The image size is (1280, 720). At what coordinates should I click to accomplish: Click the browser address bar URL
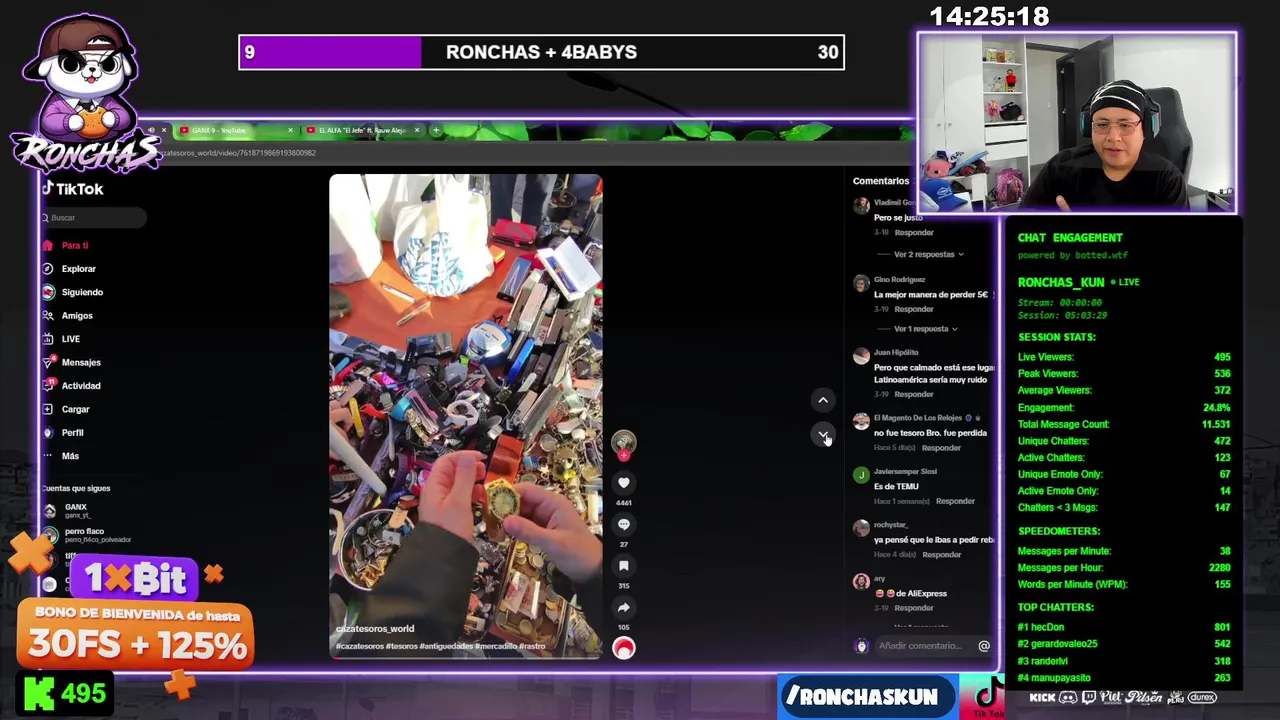237,153
